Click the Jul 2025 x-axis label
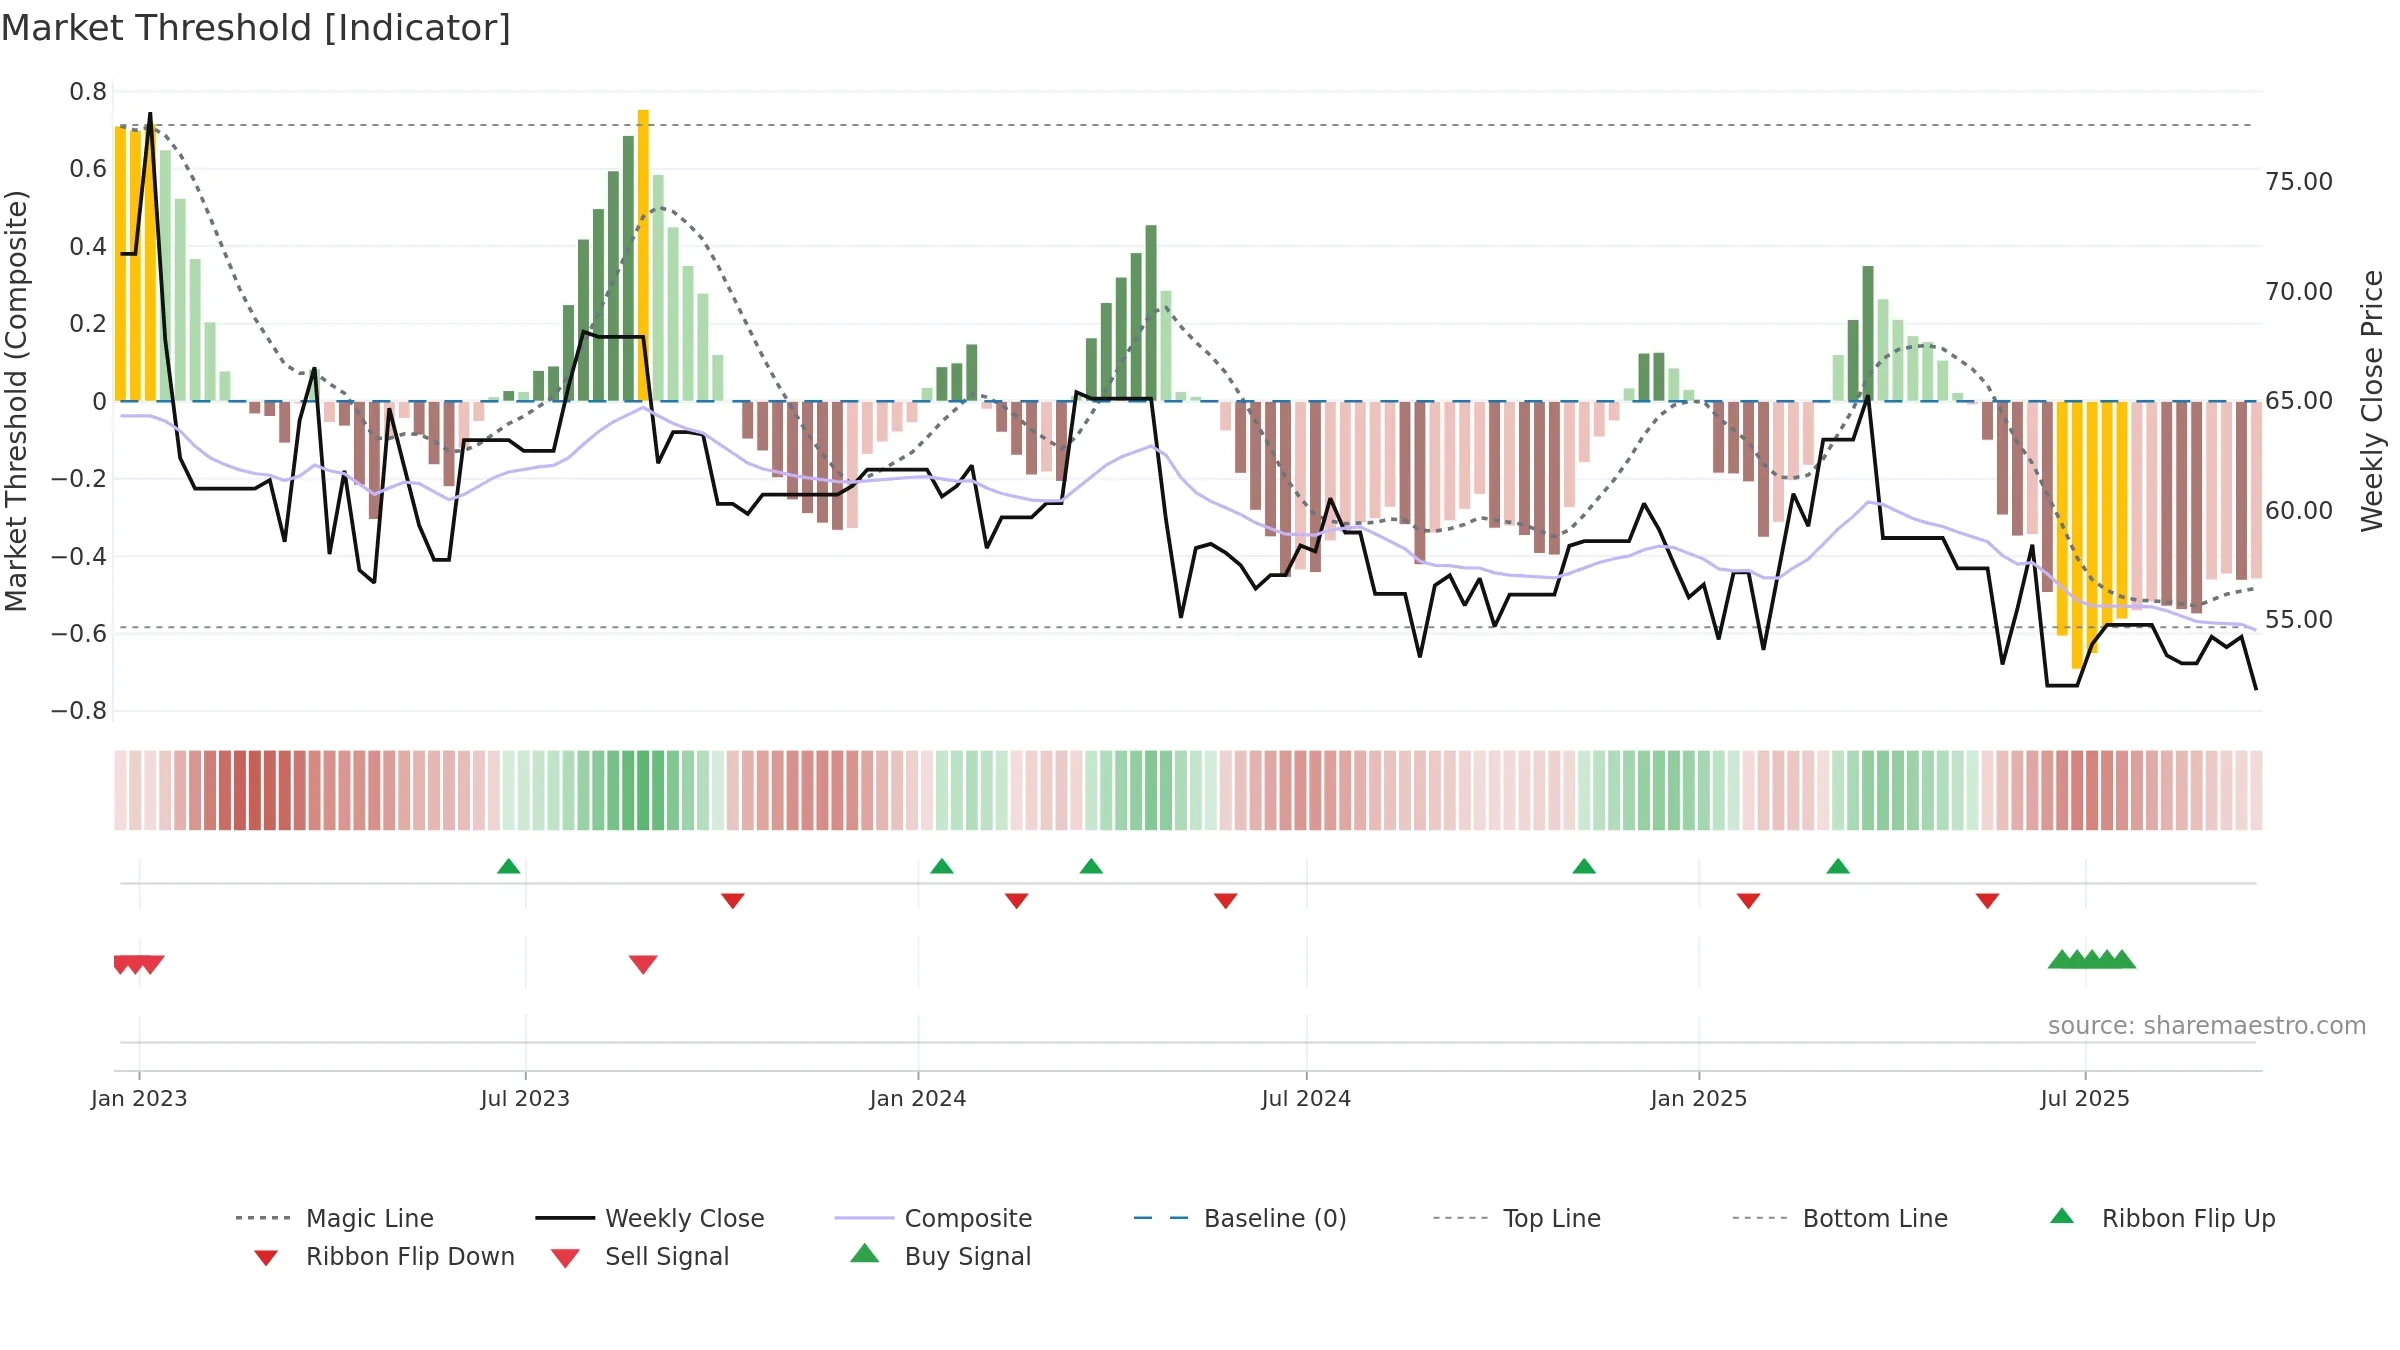This screenshot has height=1350, width=2400. 2085,1098
